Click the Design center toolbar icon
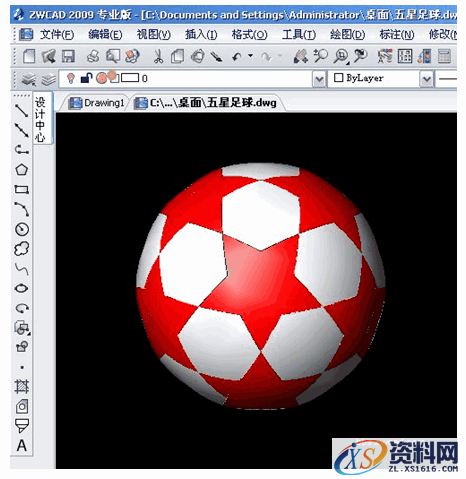466x479 pixels. pos(405,56)
